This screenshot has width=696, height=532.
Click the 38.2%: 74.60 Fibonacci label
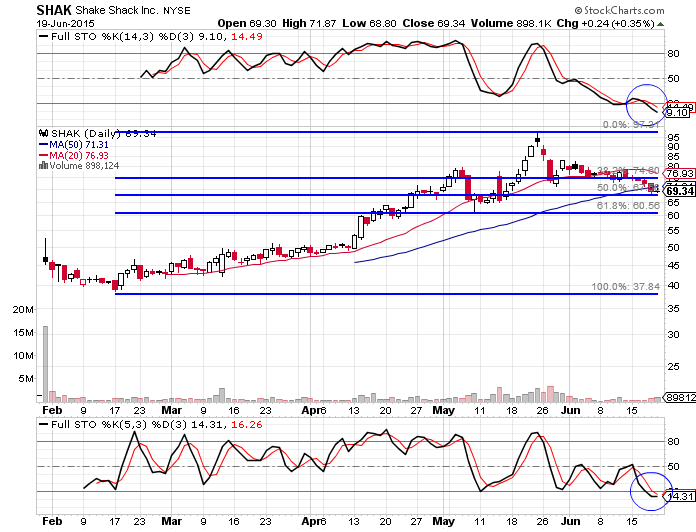click(628, 171)
